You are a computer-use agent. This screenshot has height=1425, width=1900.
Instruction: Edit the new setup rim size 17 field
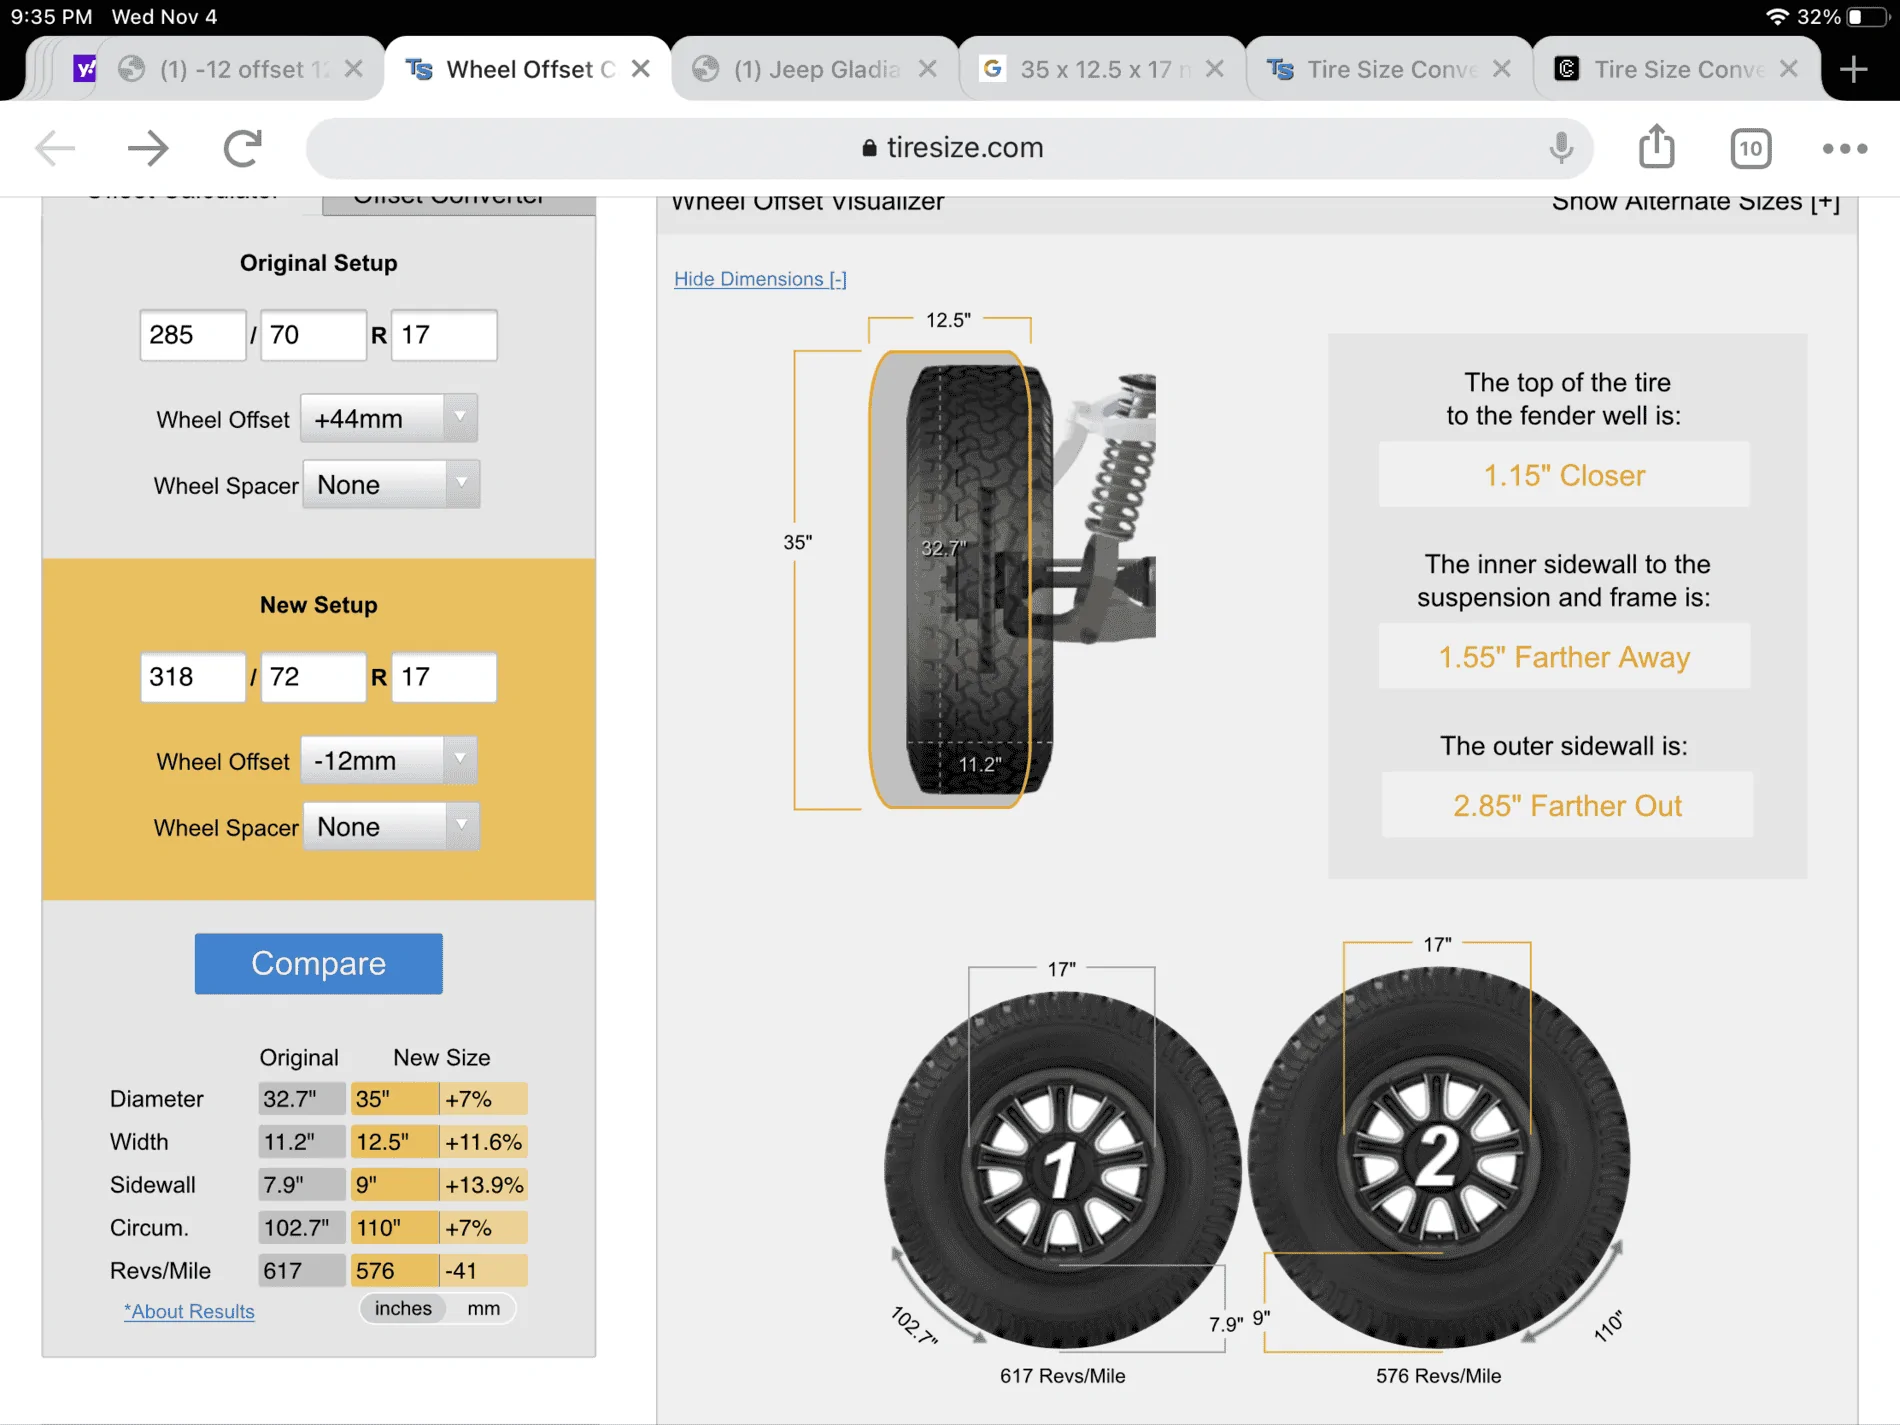pyautogui.click(x=444, y=677)
